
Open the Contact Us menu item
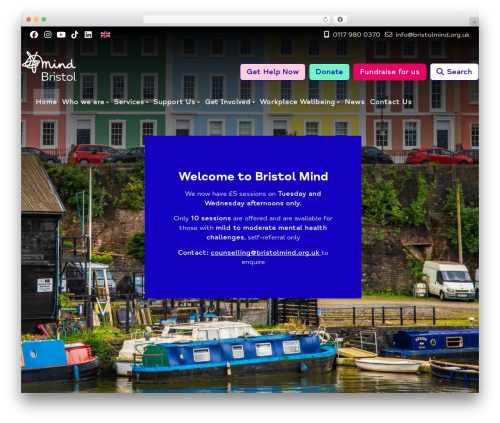[x=391, y=102]
